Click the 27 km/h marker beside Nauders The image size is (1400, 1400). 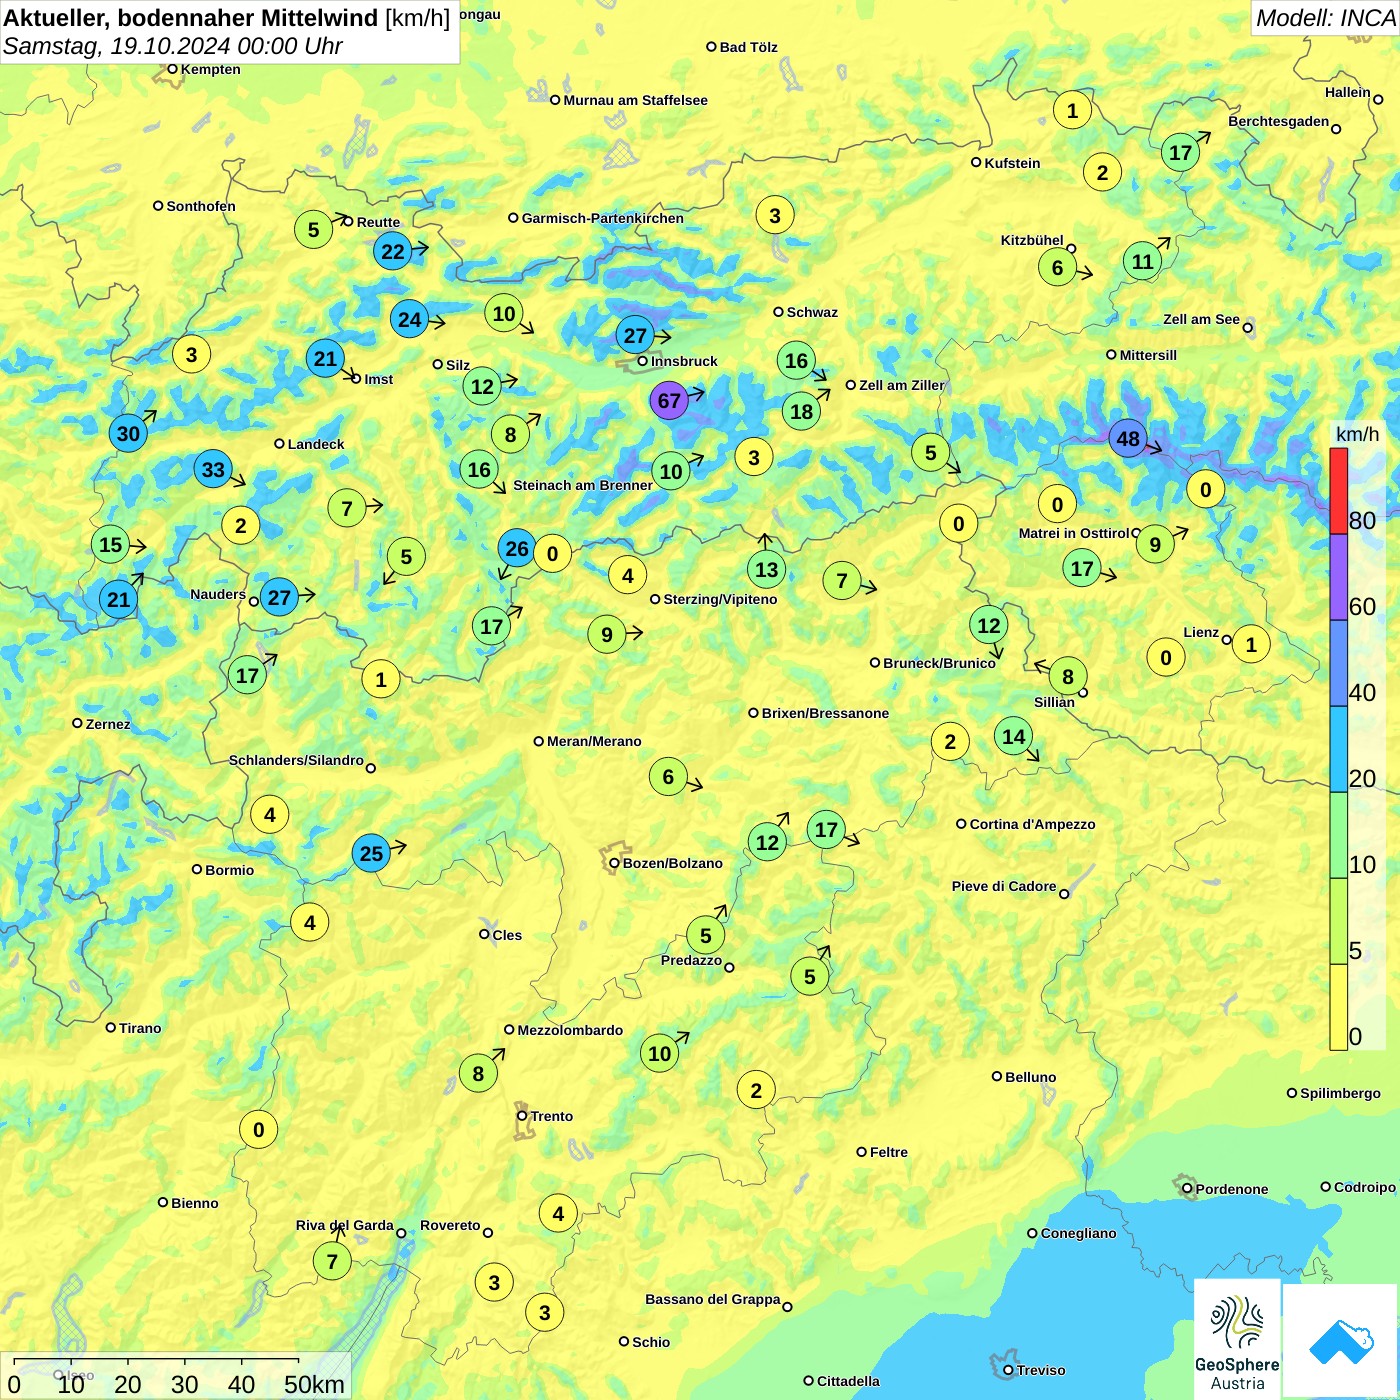coord(279,598)
